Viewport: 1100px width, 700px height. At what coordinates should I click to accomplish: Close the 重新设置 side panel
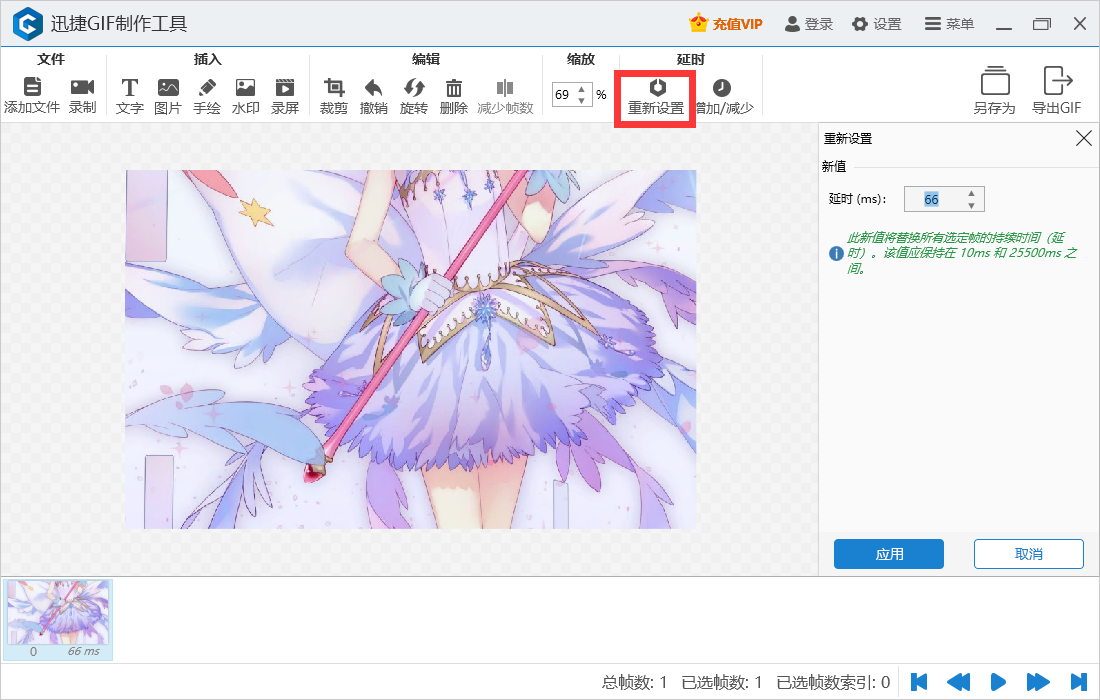(x=1083, y=138)
